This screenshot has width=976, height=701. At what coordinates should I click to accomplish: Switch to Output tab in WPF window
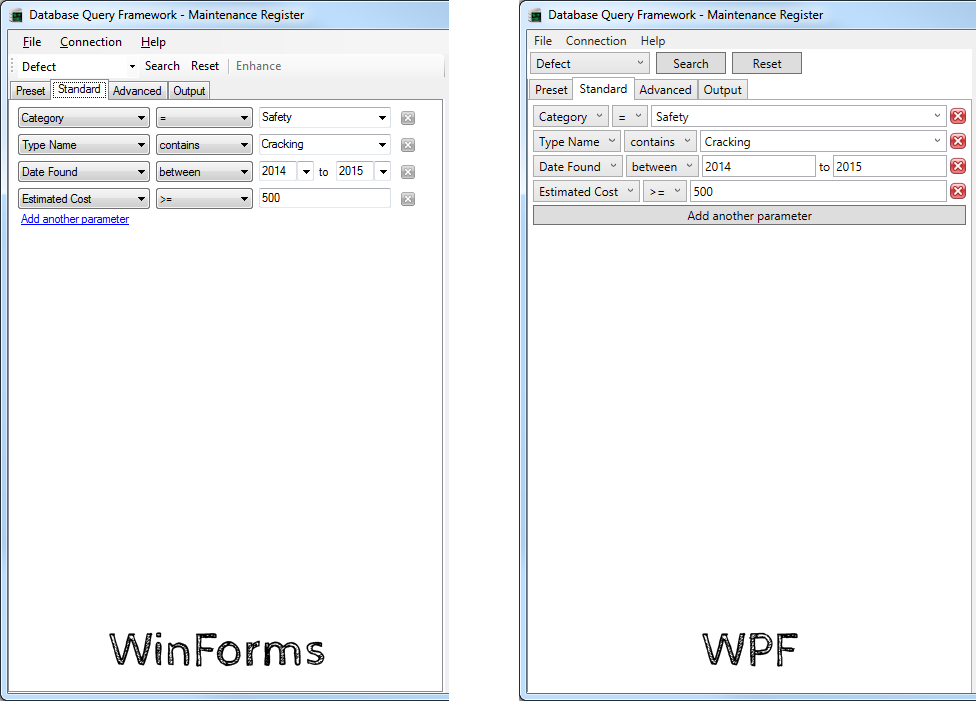click(x=722, y=90)
